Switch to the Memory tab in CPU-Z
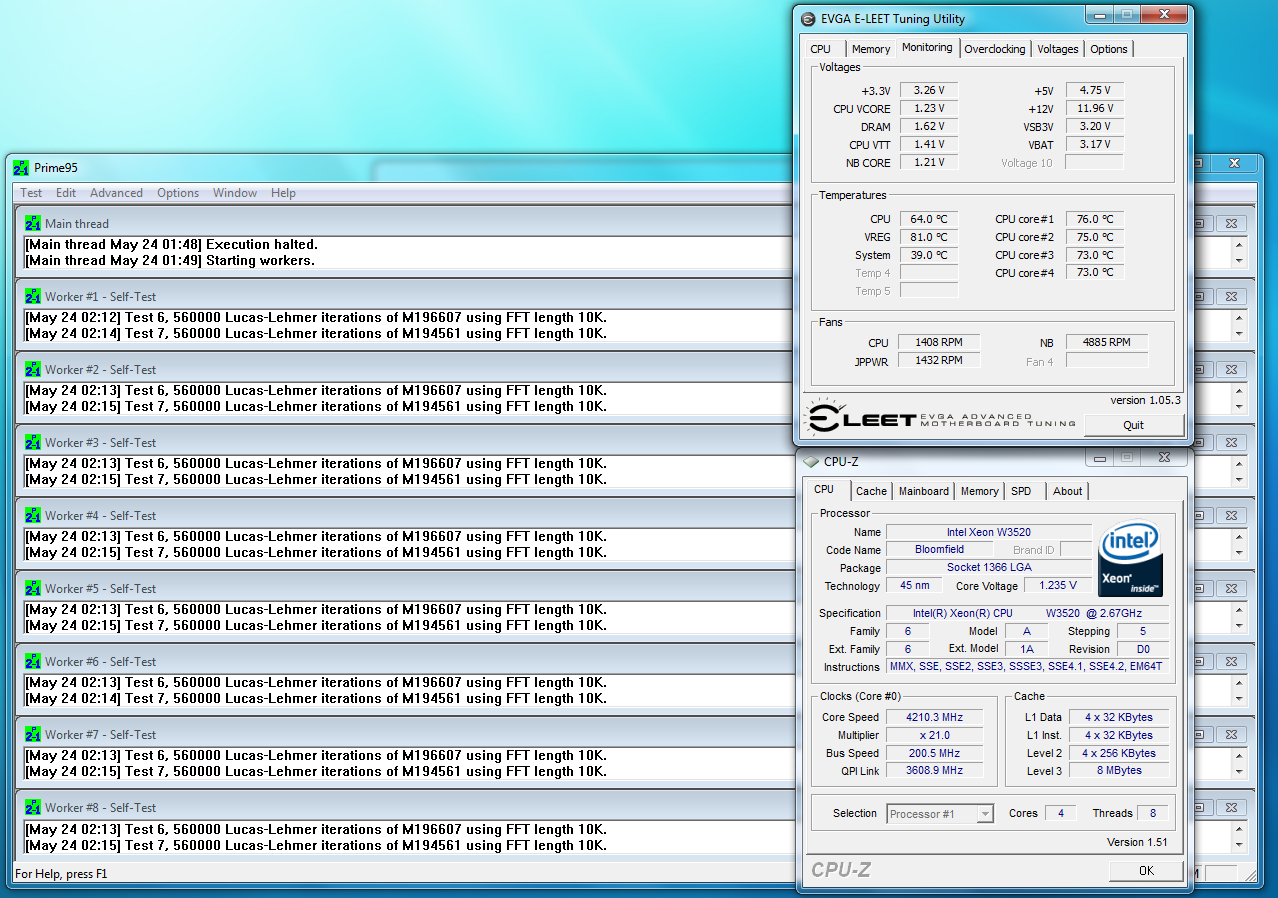Viewport: 1278px width, 898px height. tap(979, 491)
